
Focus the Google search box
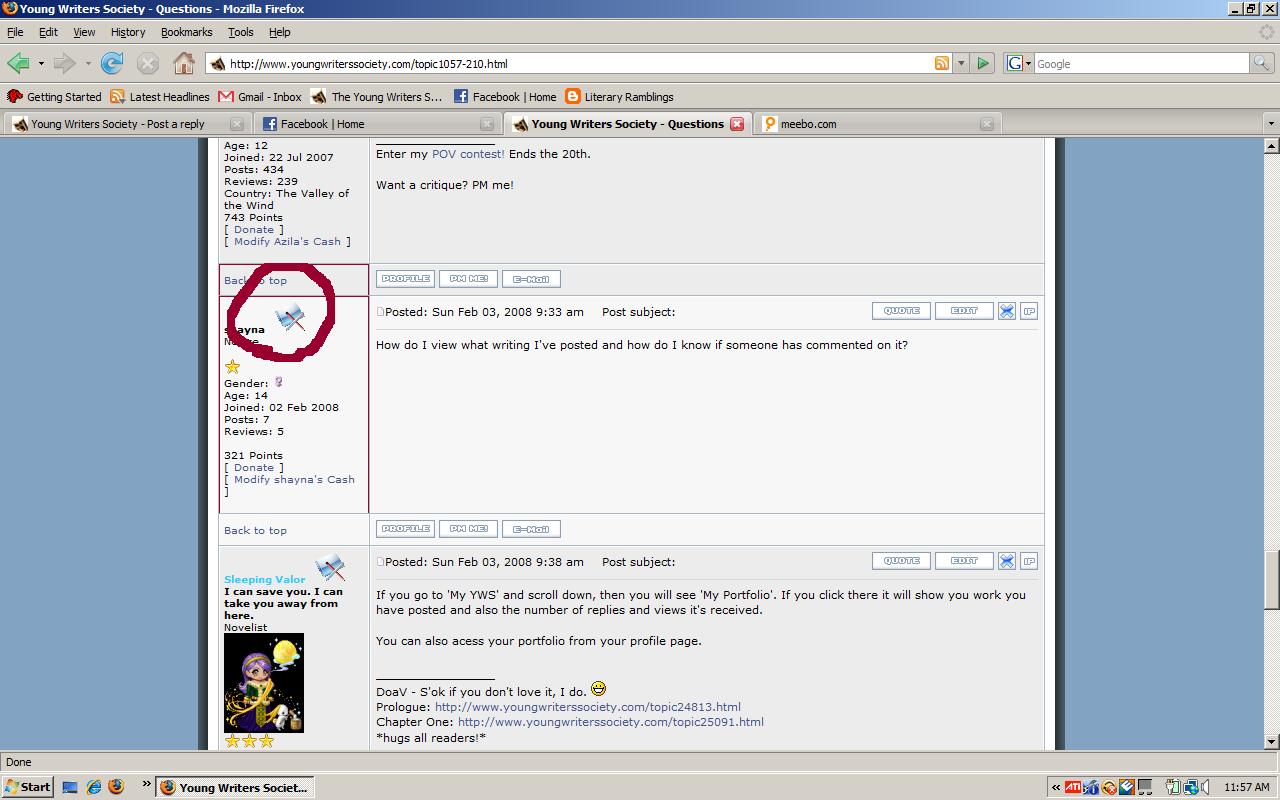(x=1142, y=63)
